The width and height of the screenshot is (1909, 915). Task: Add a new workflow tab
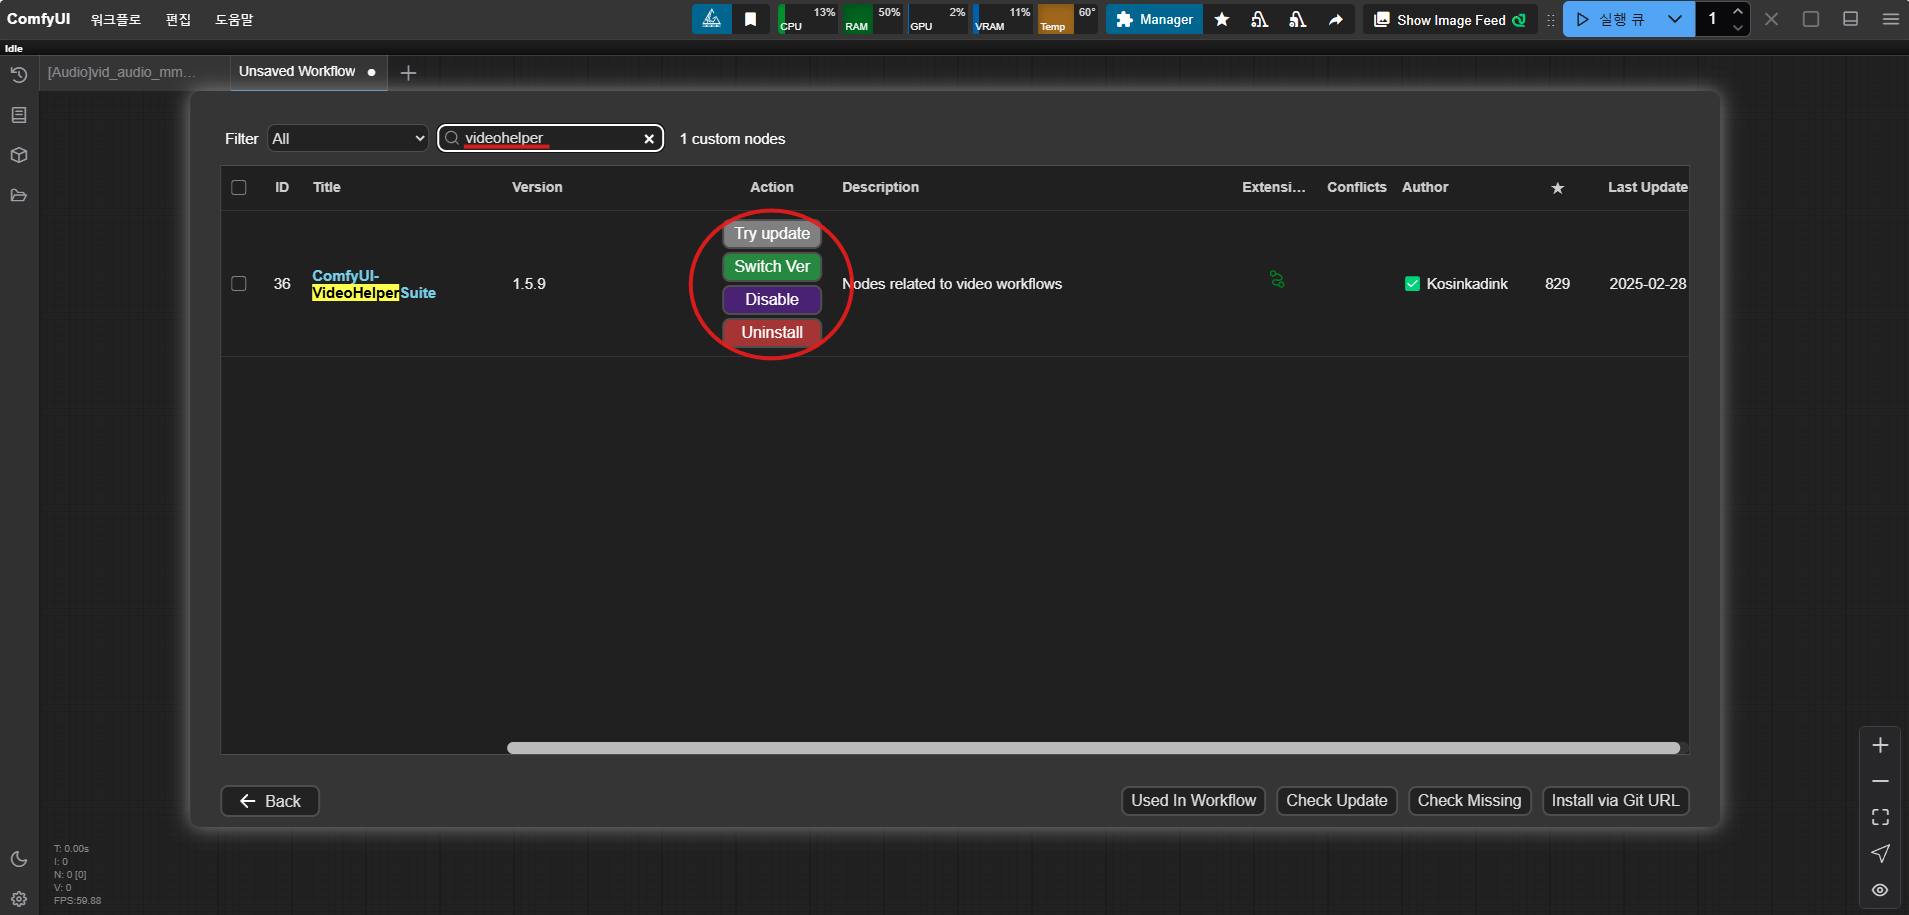click(x=408, y=72)
